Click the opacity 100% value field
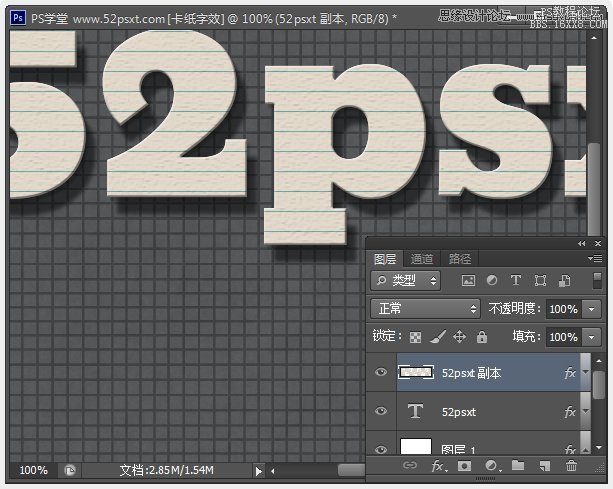The image size is (613, 489). [563, 309]
